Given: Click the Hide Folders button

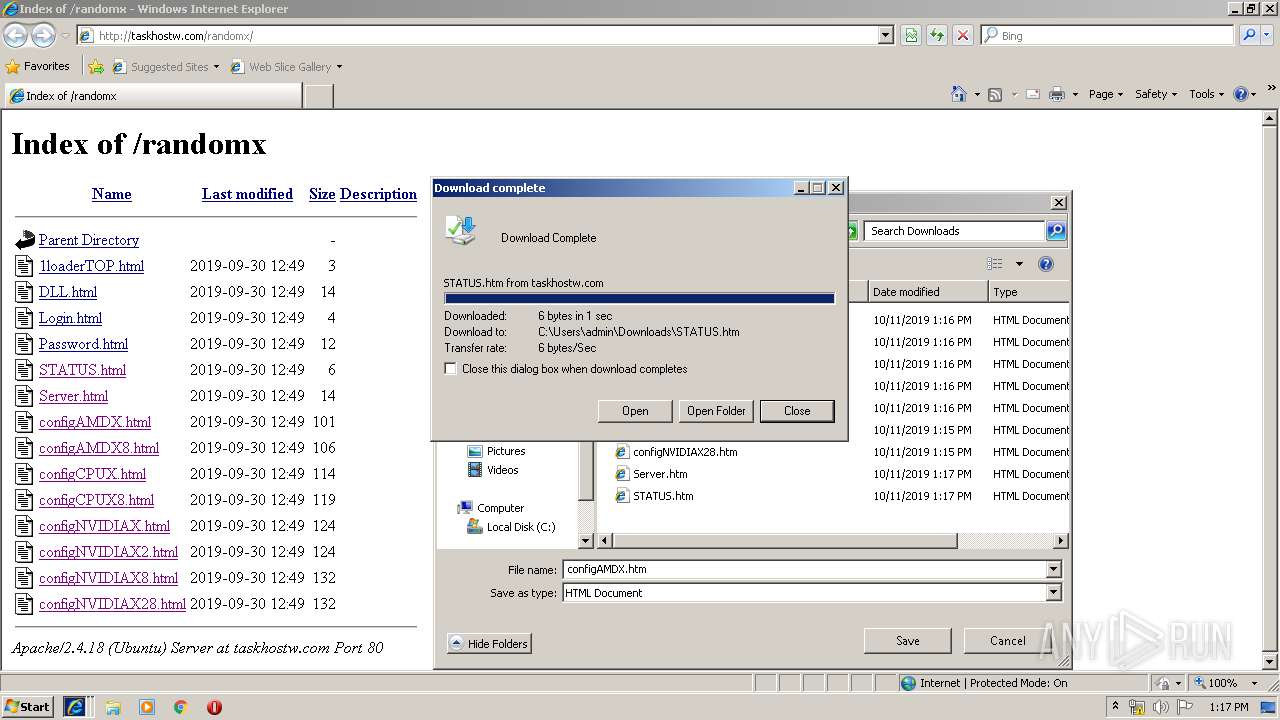Looking at the screenshot, I should click(489, 644).
